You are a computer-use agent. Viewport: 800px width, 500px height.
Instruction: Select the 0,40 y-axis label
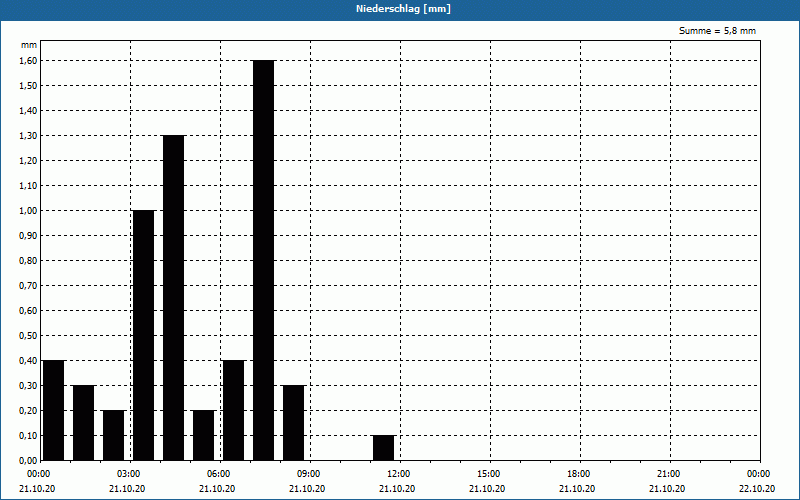28,361
